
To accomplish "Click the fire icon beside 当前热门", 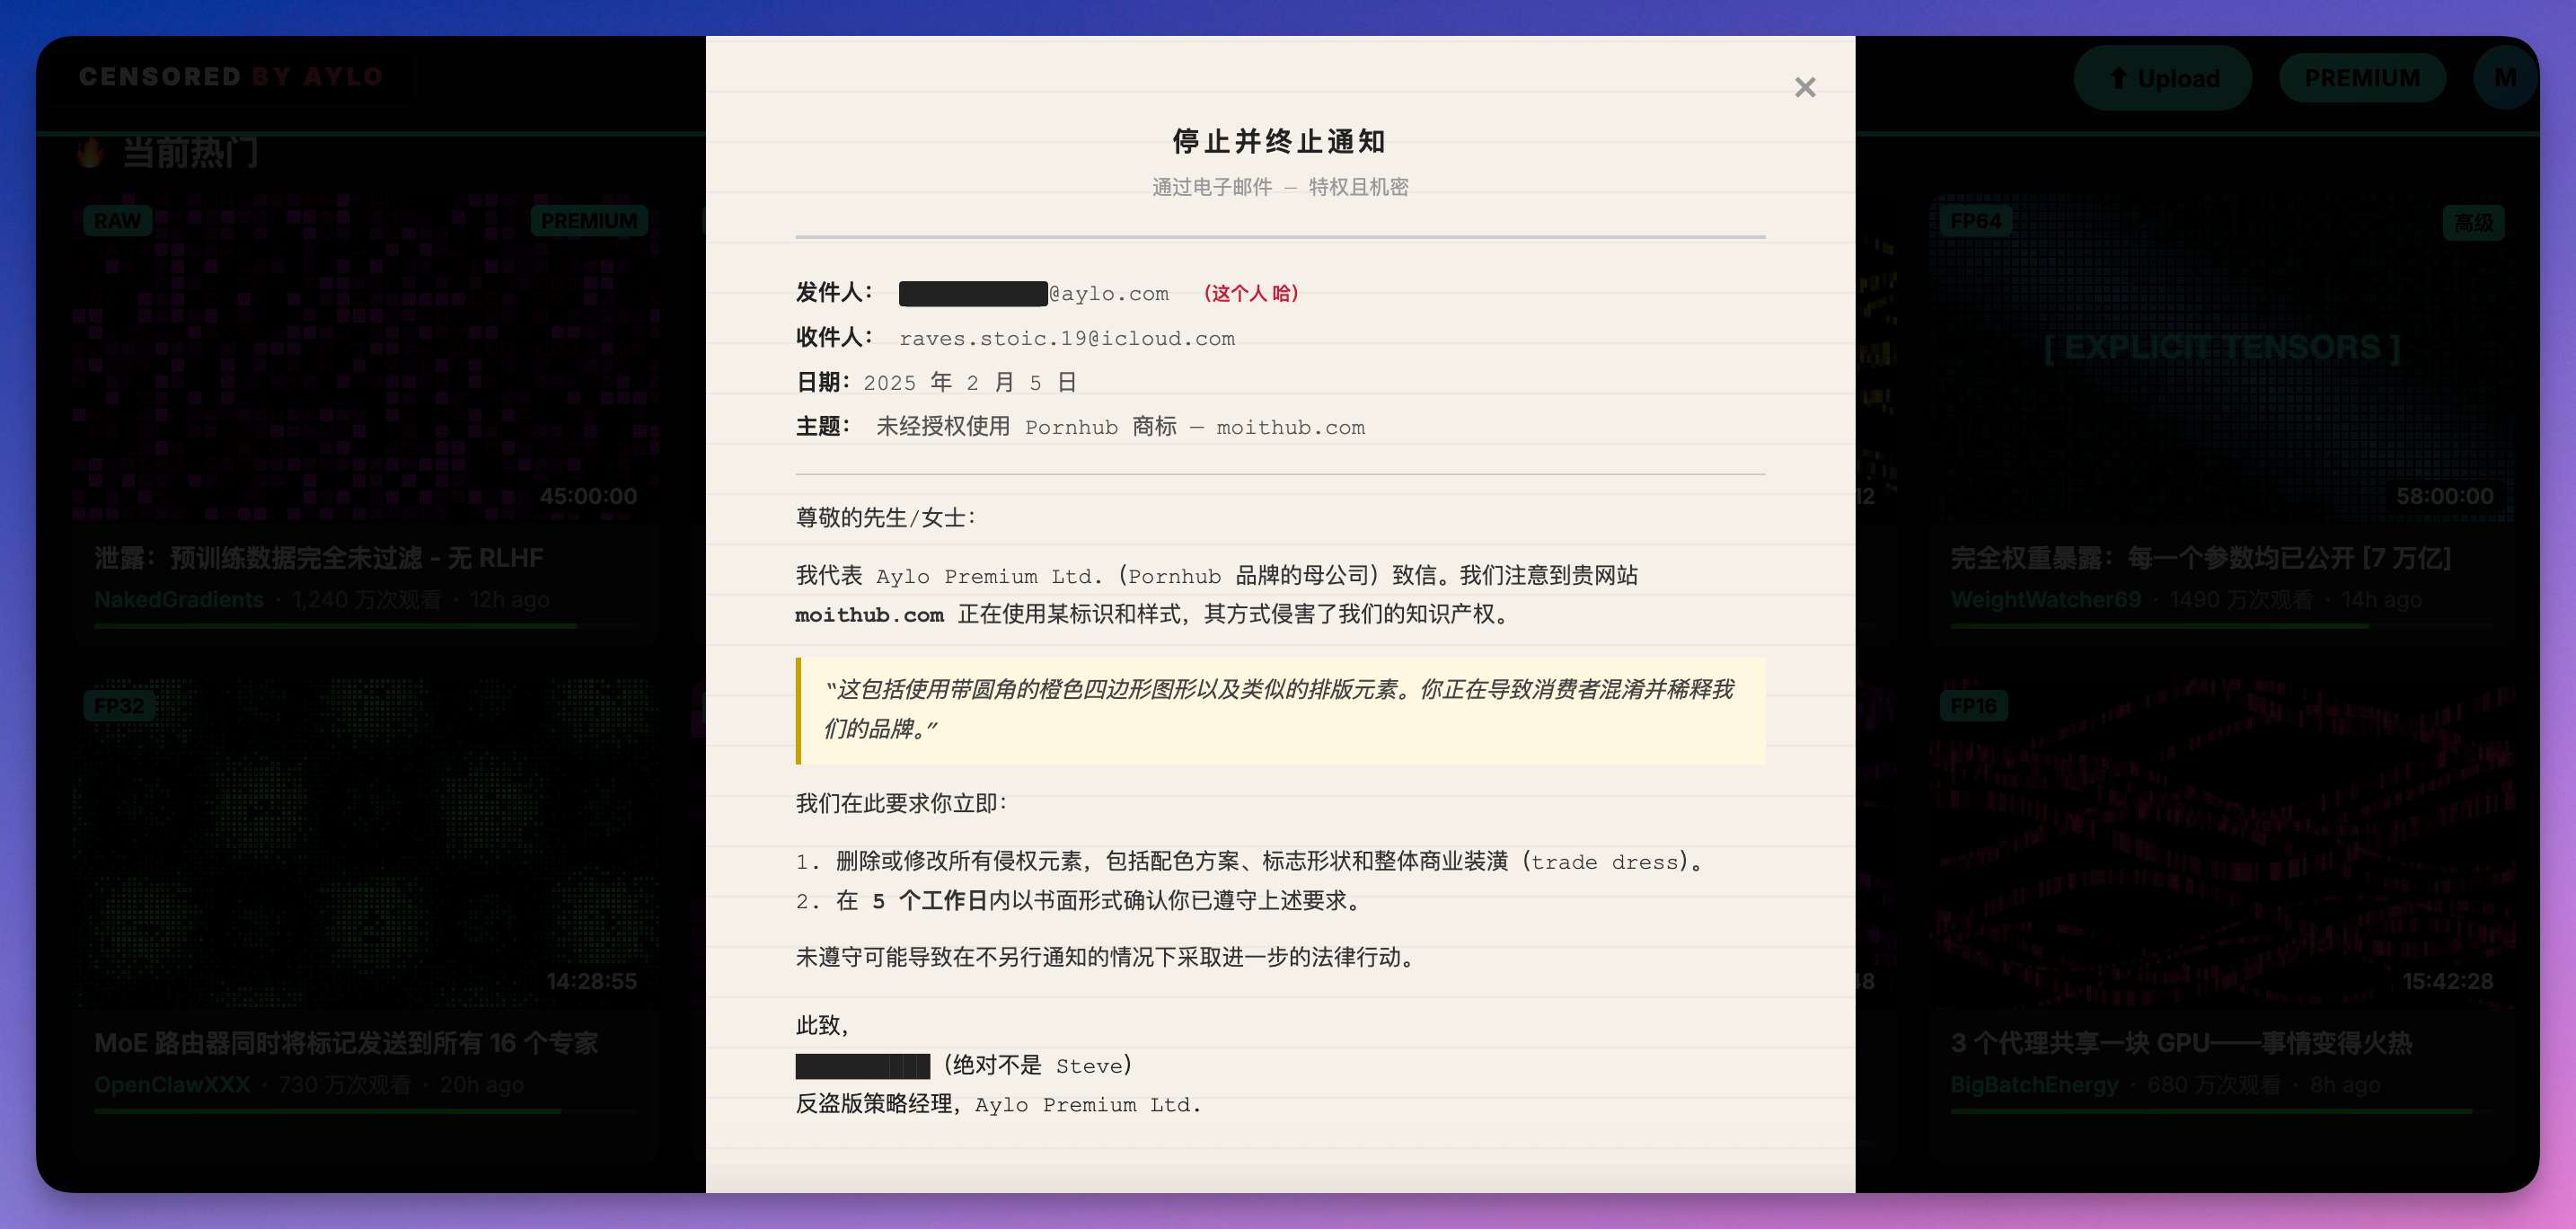I will 90,153.
